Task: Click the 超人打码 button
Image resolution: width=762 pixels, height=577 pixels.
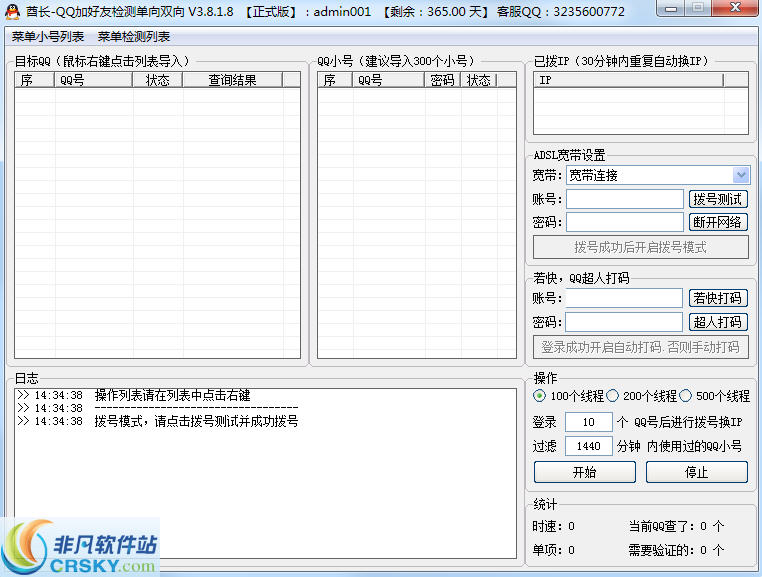Action: tap(718, 322)
